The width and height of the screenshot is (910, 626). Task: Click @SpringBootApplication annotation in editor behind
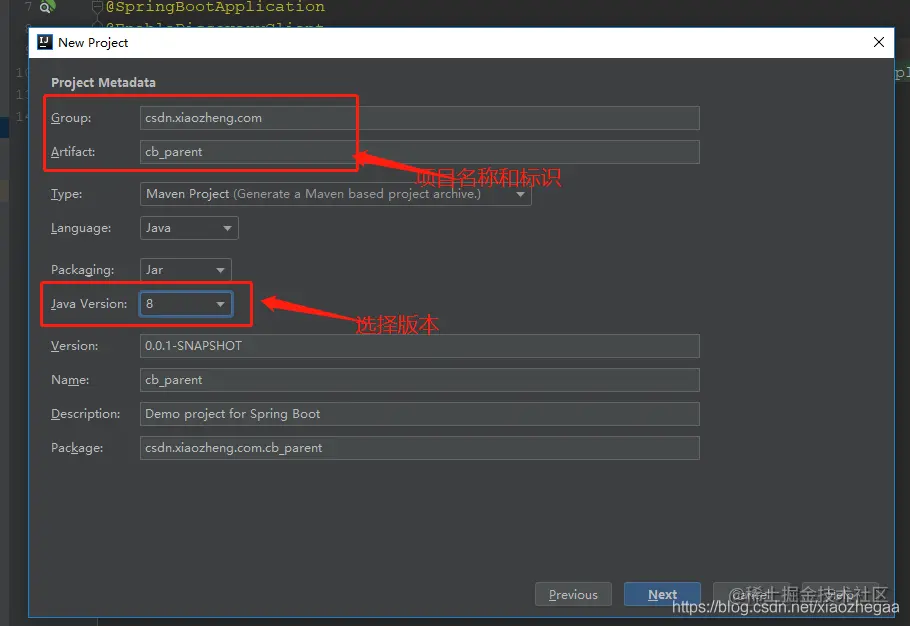tap(215, 7)
